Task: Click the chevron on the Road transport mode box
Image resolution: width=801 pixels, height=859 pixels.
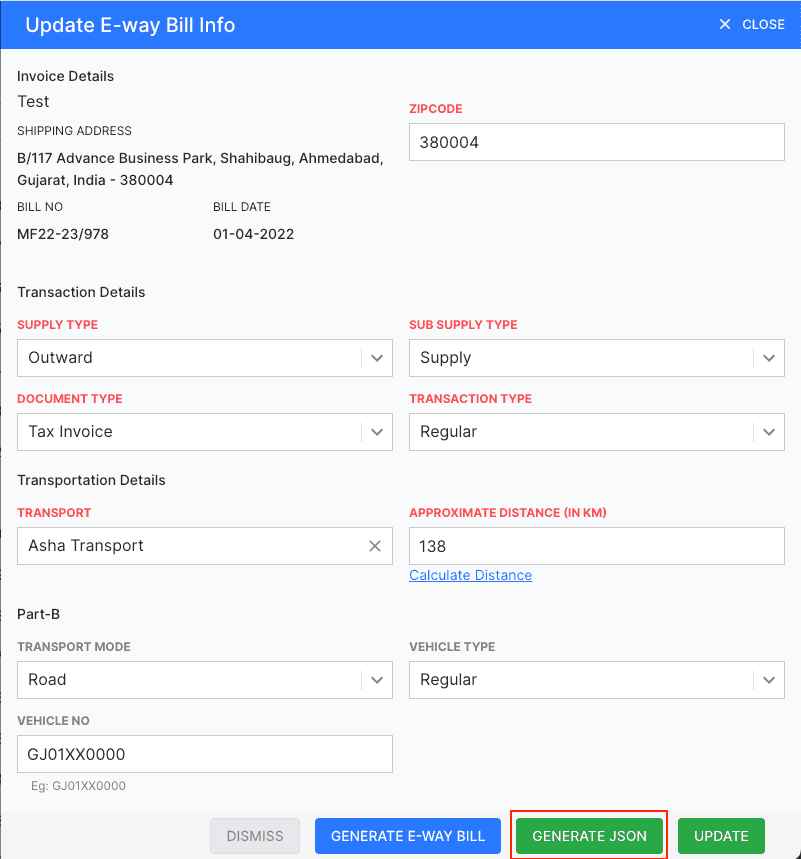Action: coord(377,680)
